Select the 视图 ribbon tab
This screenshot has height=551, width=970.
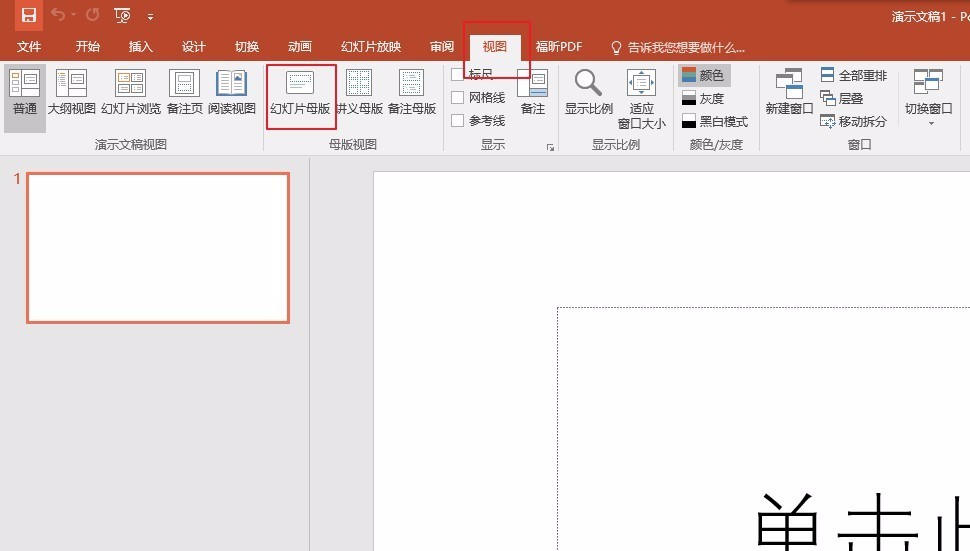(x=494, y=46)
